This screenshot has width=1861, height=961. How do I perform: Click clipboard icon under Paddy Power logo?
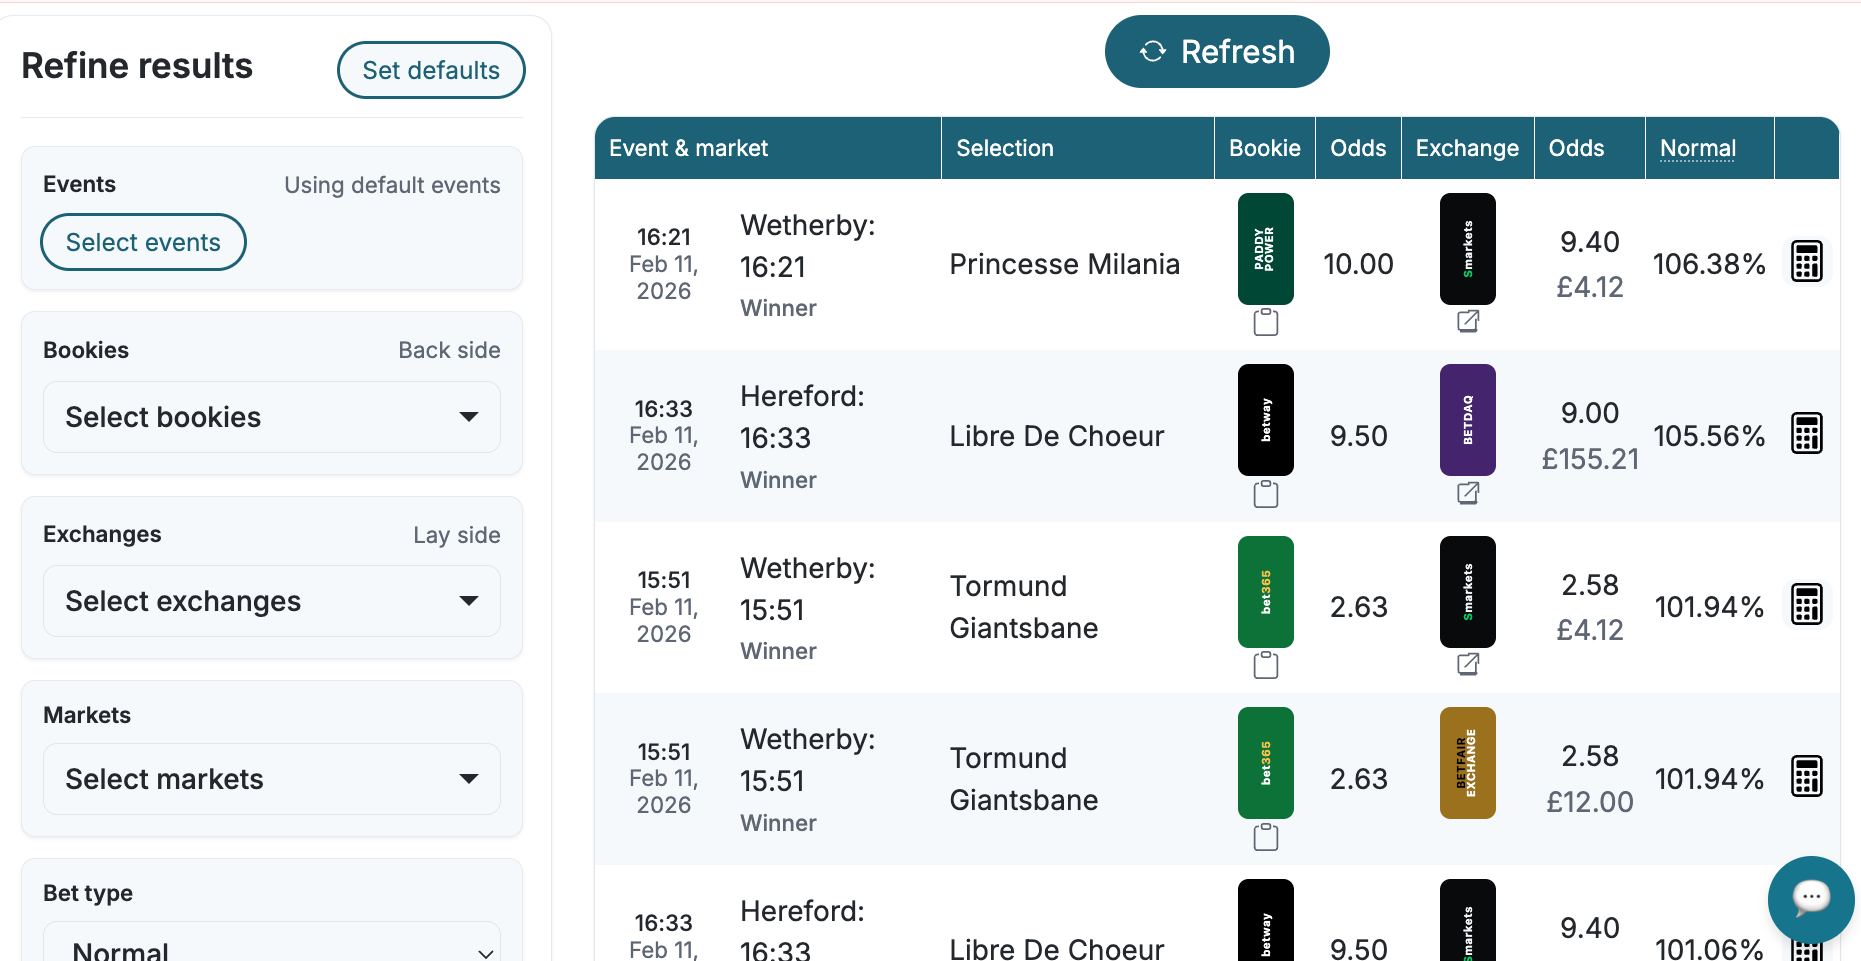pyautogui.click(x=1265, y=322)
